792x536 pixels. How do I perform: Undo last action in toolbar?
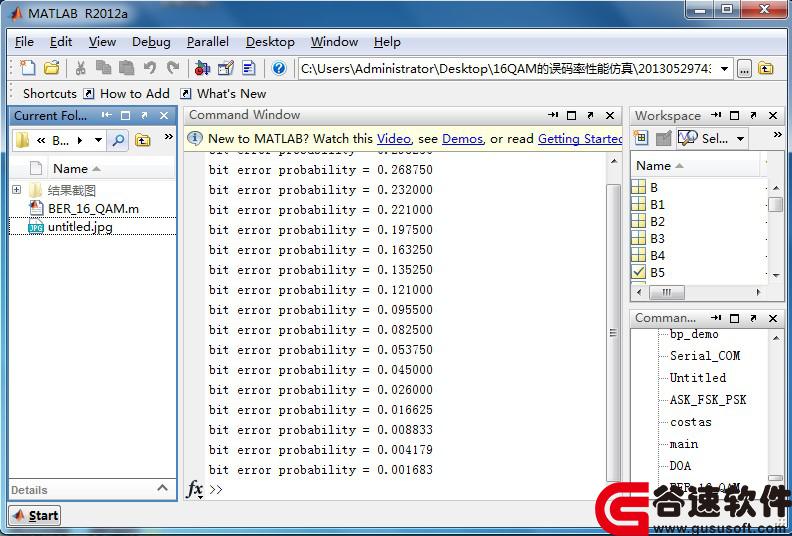(x=150, y=68)
